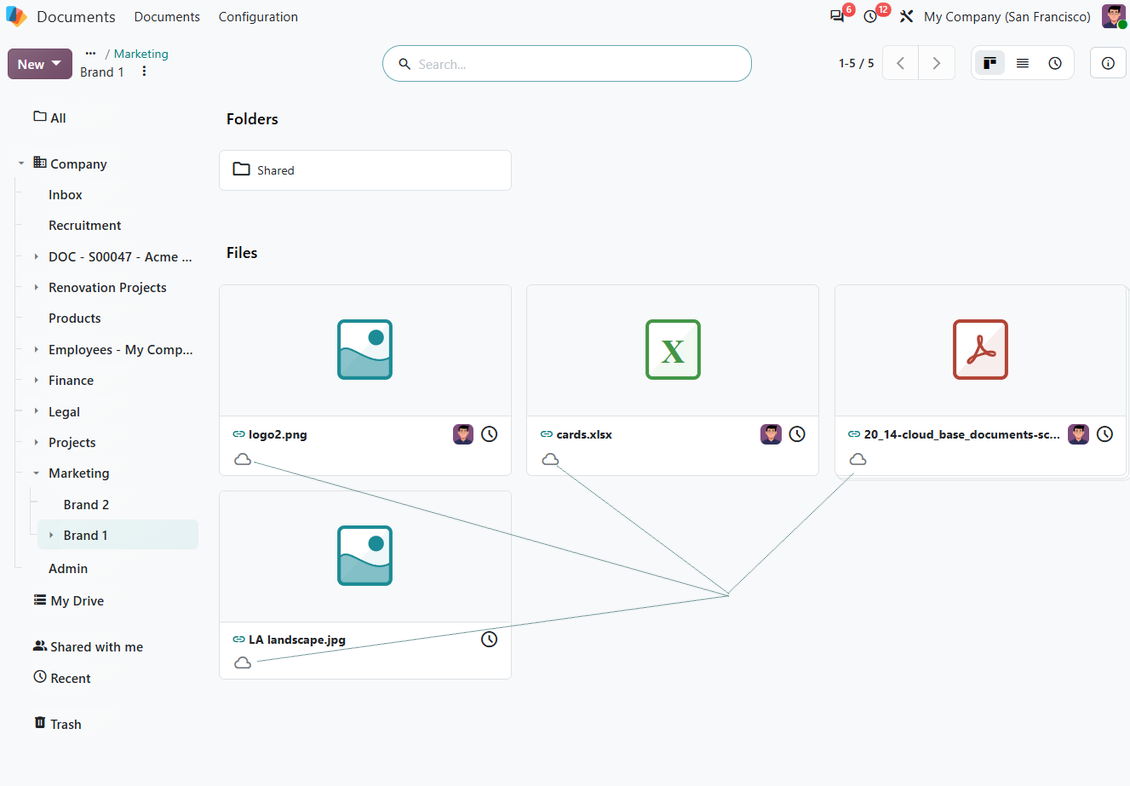Viewport: 1130px width, 786px height.
Task: Open the Shared folder card
Action: point(365,170)
